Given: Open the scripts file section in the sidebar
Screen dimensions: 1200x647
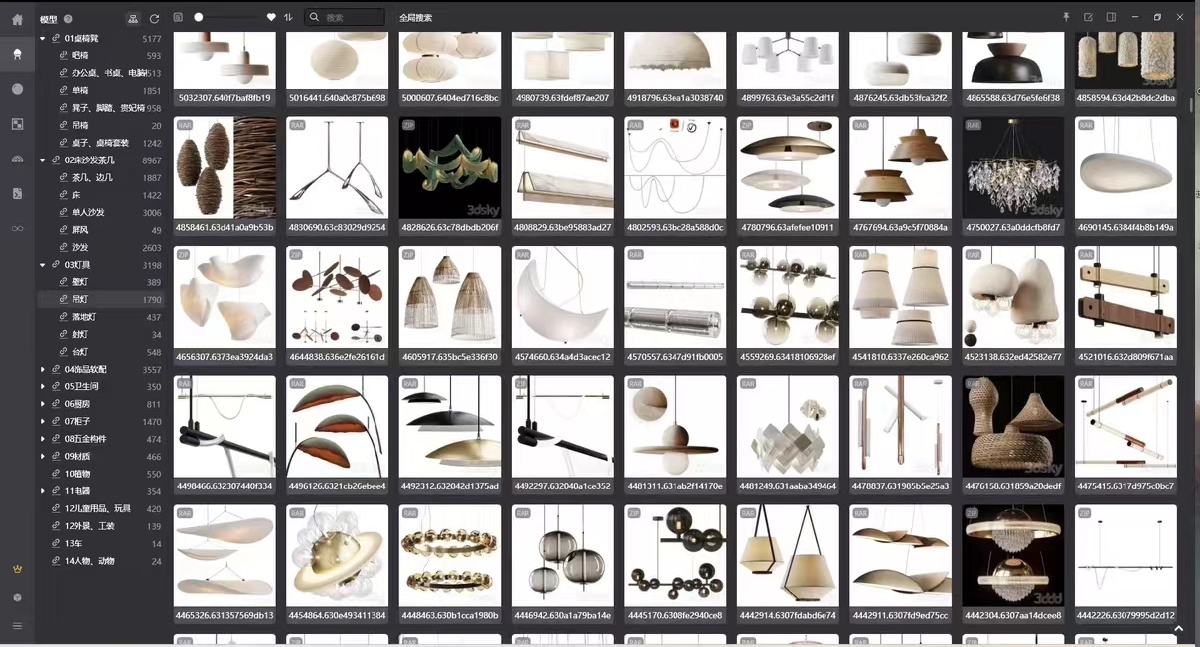Looking at the screenshot, I should (x=17, y=193).
